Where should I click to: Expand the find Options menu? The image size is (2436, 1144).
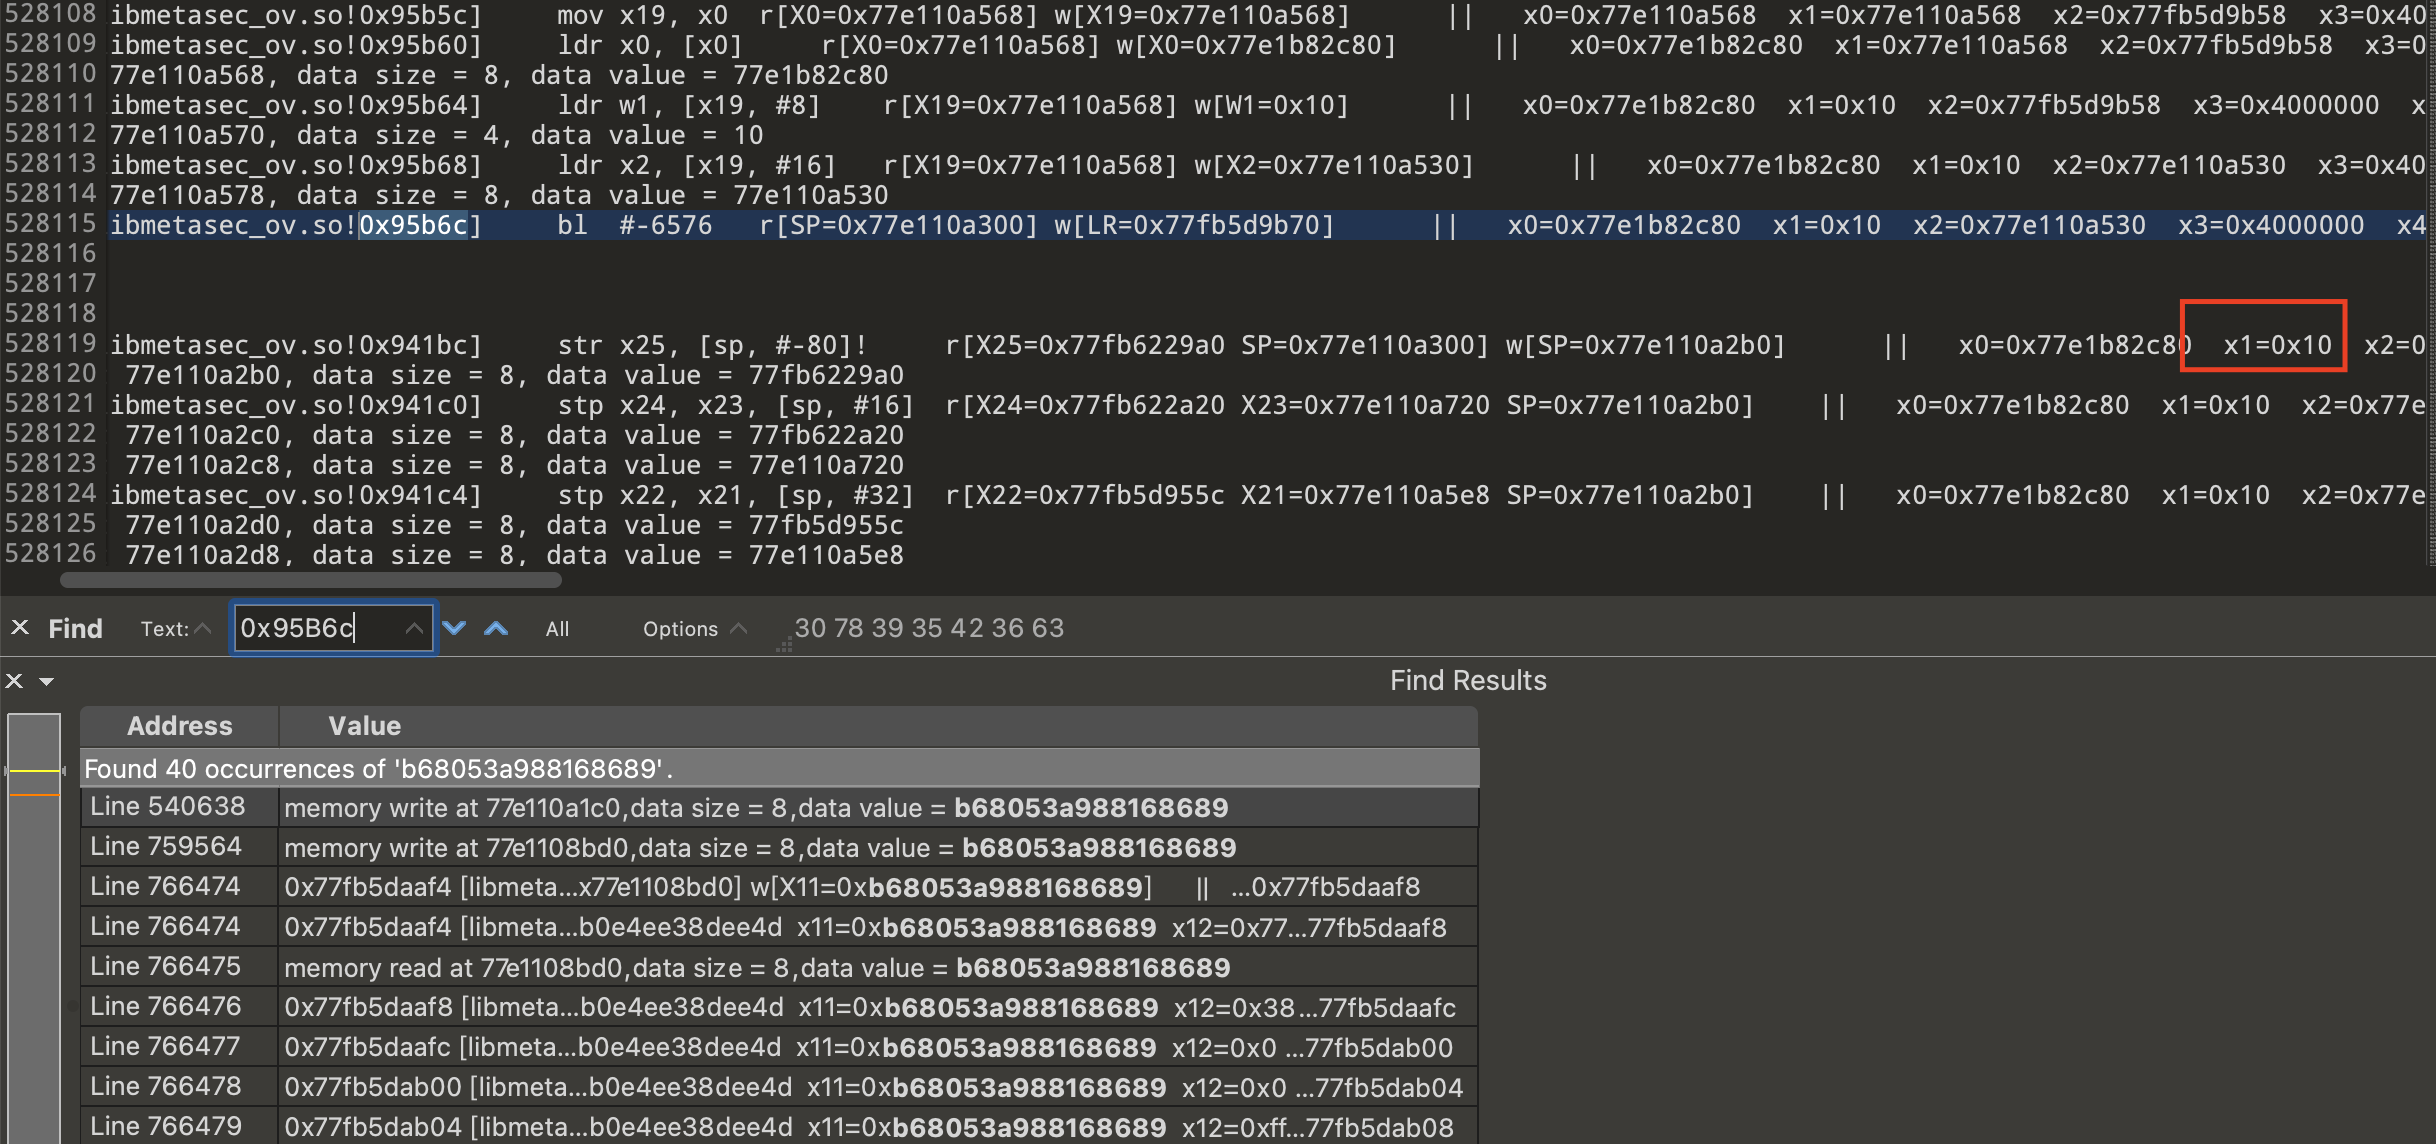(x=694, y=629)
